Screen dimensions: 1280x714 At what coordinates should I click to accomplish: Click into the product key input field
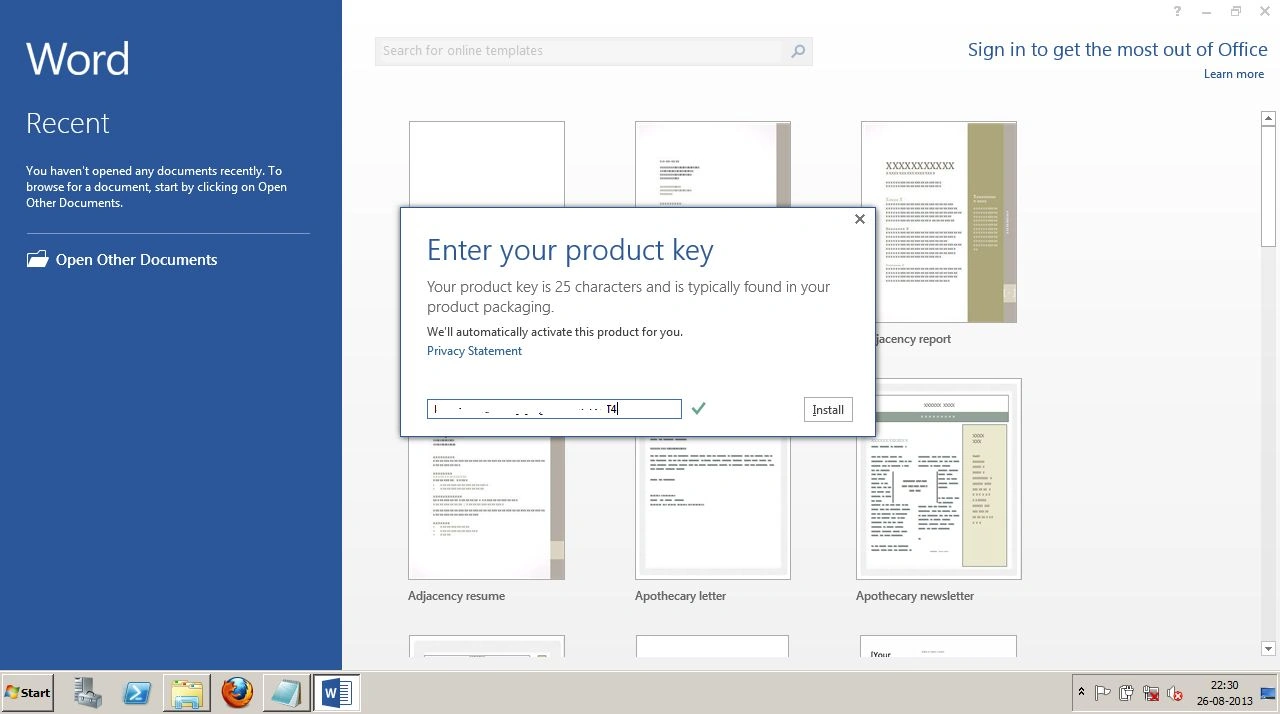point(554,409)
